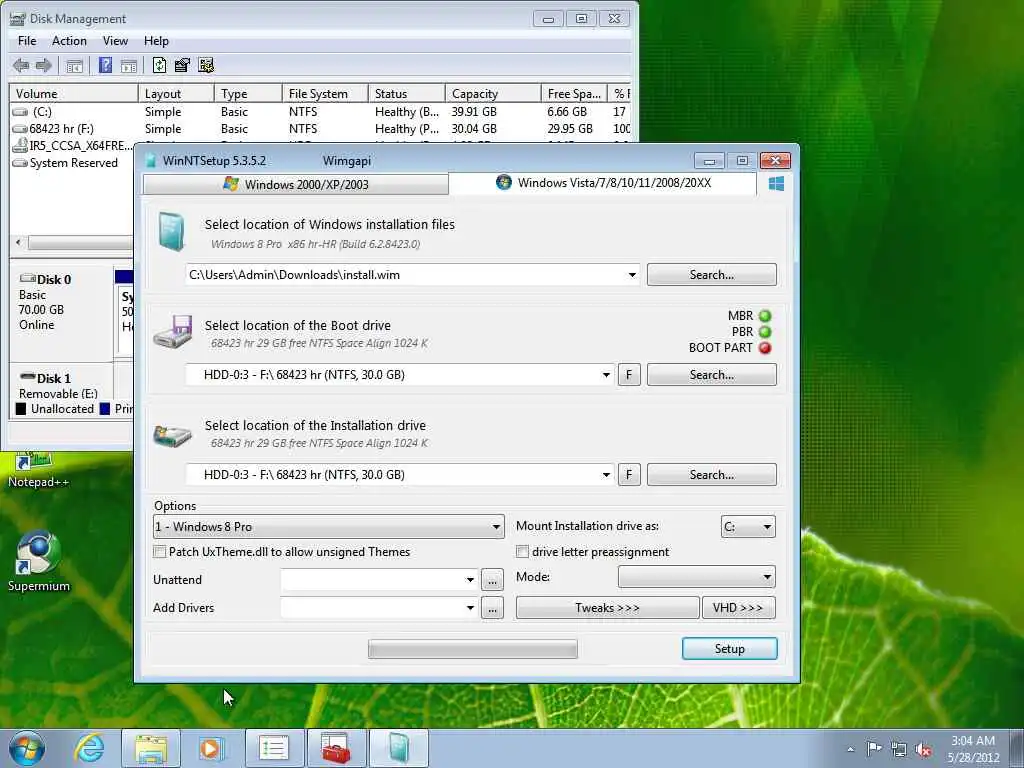
Task: Click the red BOOT PART status indicator
Action: tap(765, 348)
